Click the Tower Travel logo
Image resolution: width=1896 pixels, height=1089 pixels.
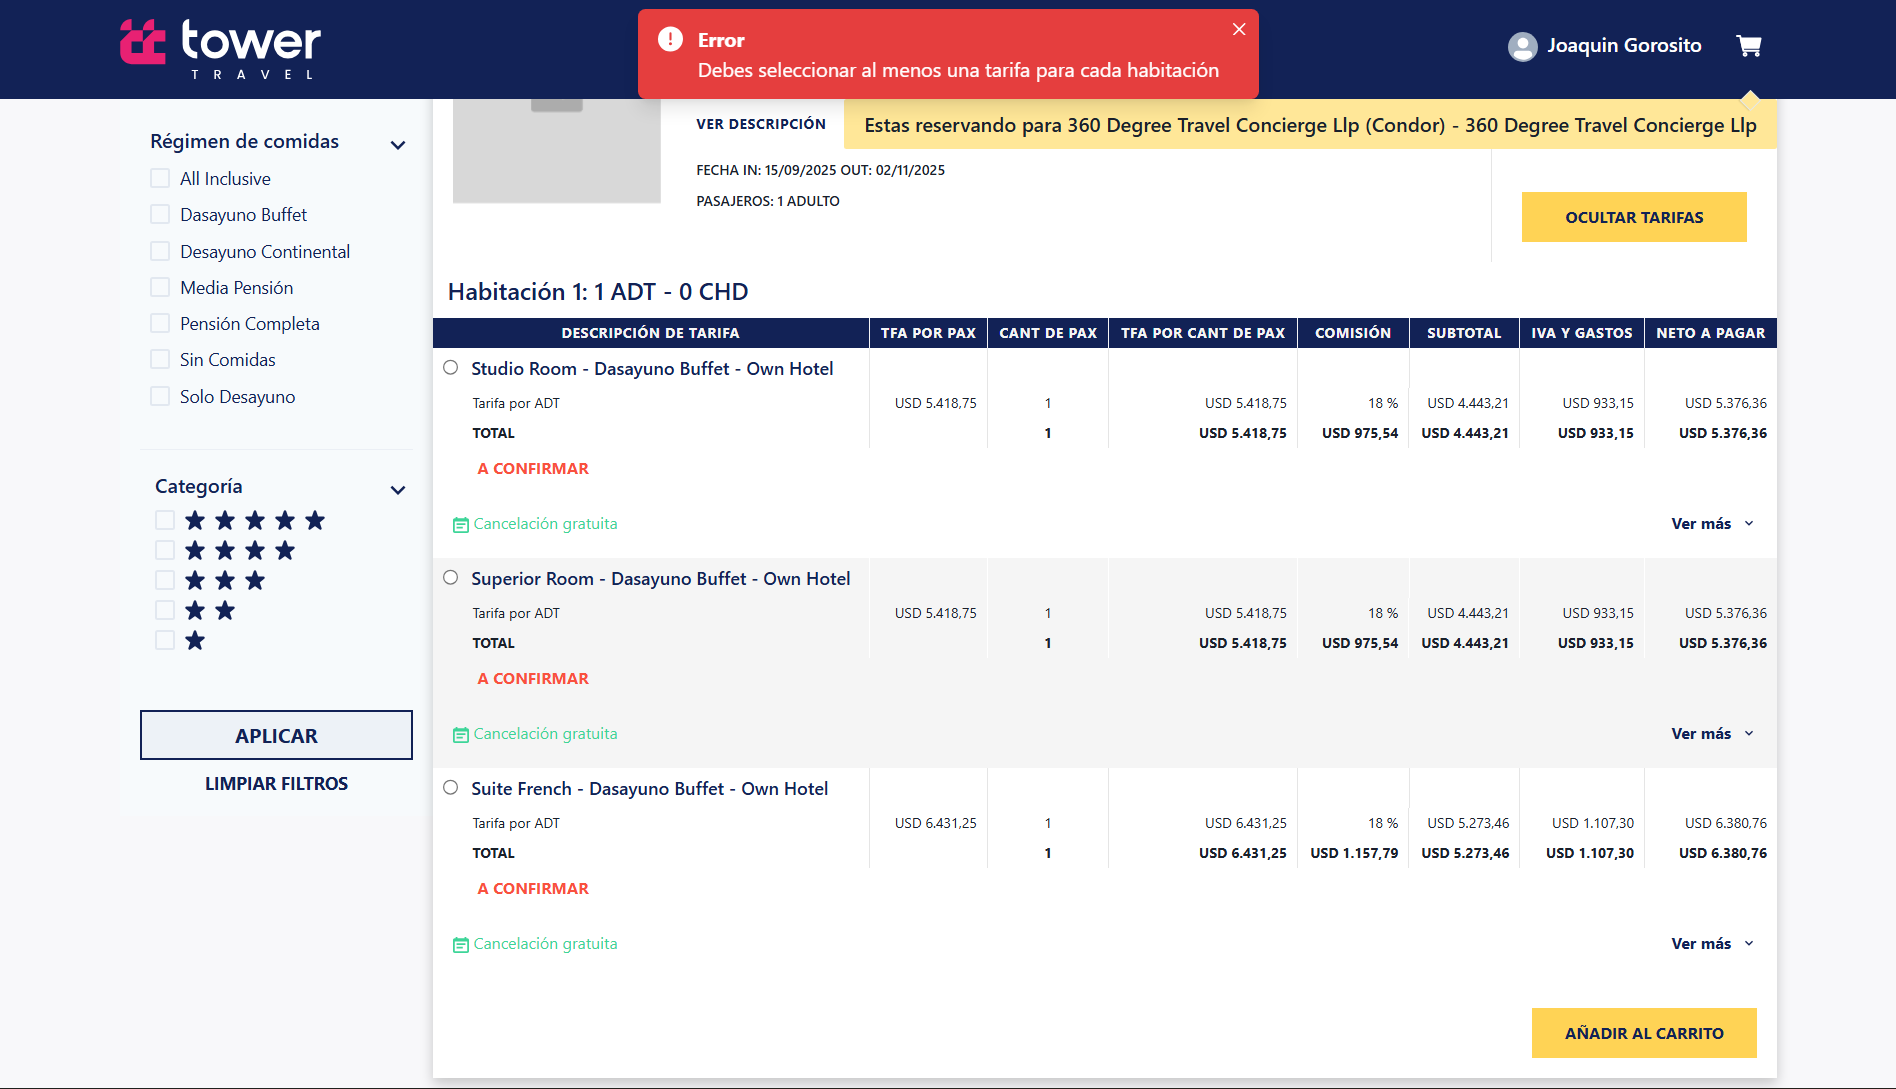[220, 48]
